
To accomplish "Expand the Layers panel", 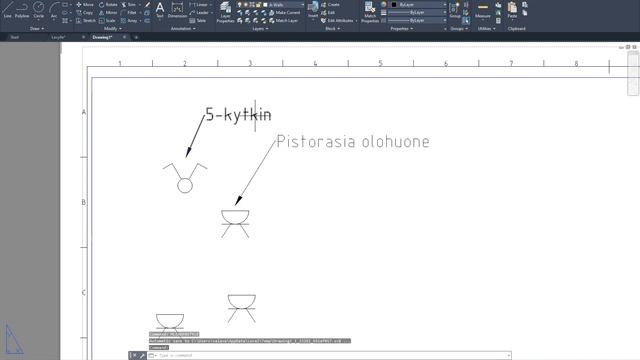I will [260, 29].
